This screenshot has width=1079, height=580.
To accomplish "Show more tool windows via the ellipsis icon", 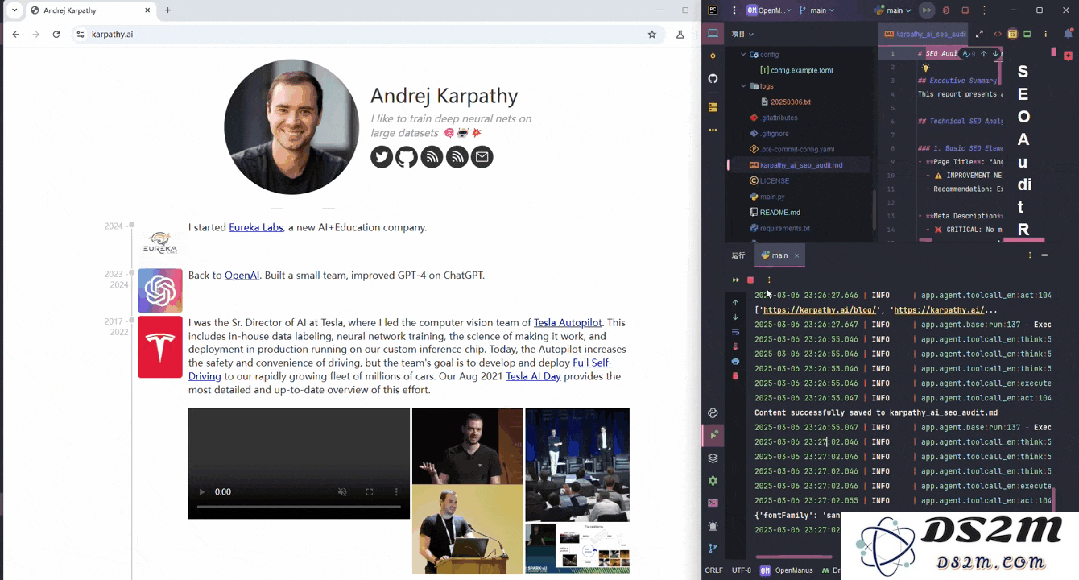I will click(x=713, y=129).
